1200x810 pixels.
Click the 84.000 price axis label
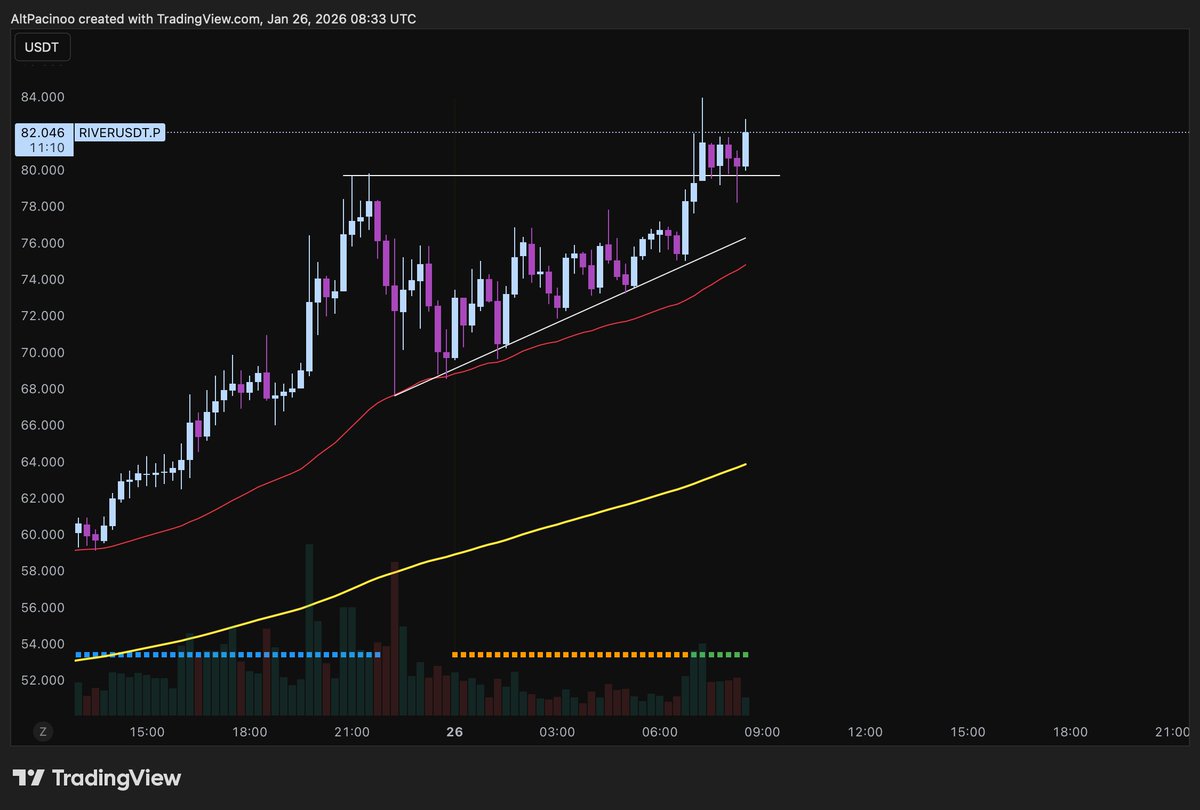point(42,97)
